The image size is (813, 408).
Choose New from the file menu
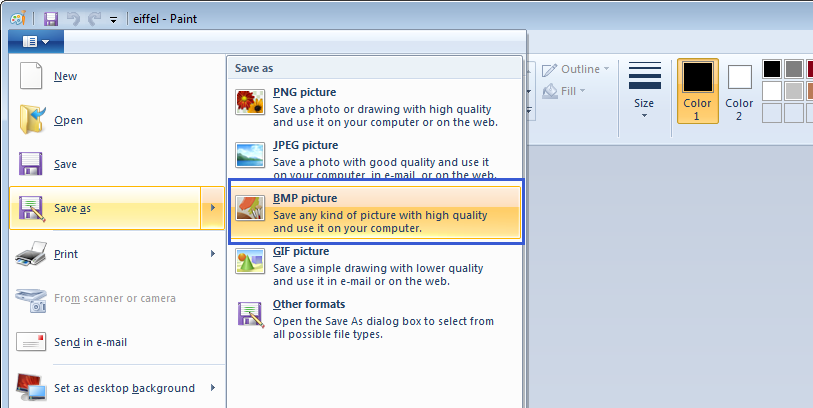click(x=117, y=76)
